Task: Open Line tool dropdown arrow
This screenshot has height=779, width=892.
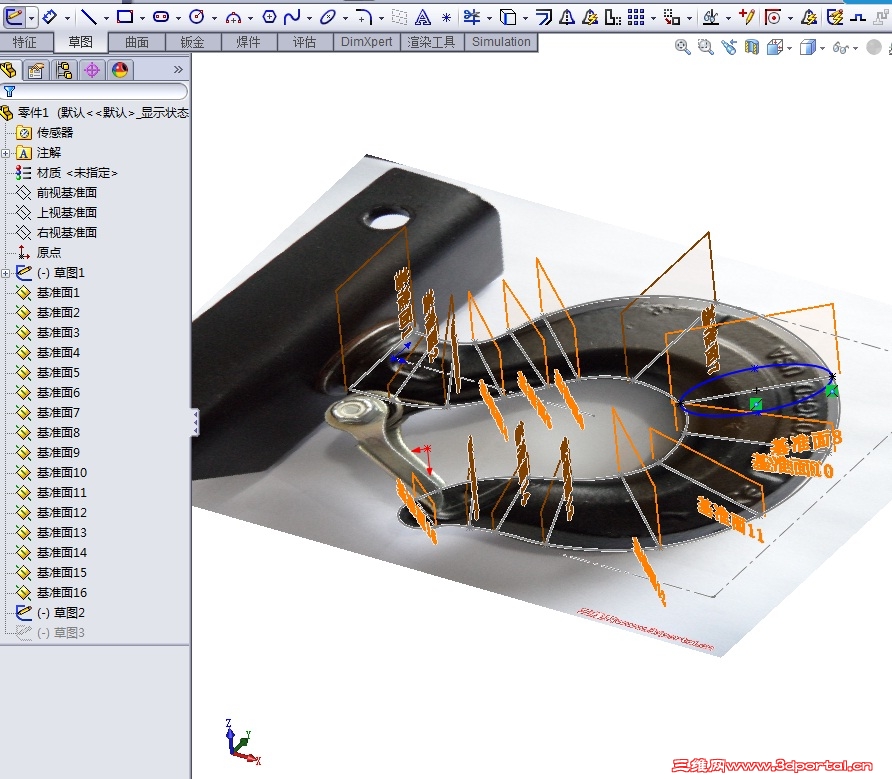Action: pyautogui.click(x=106, y=18)
